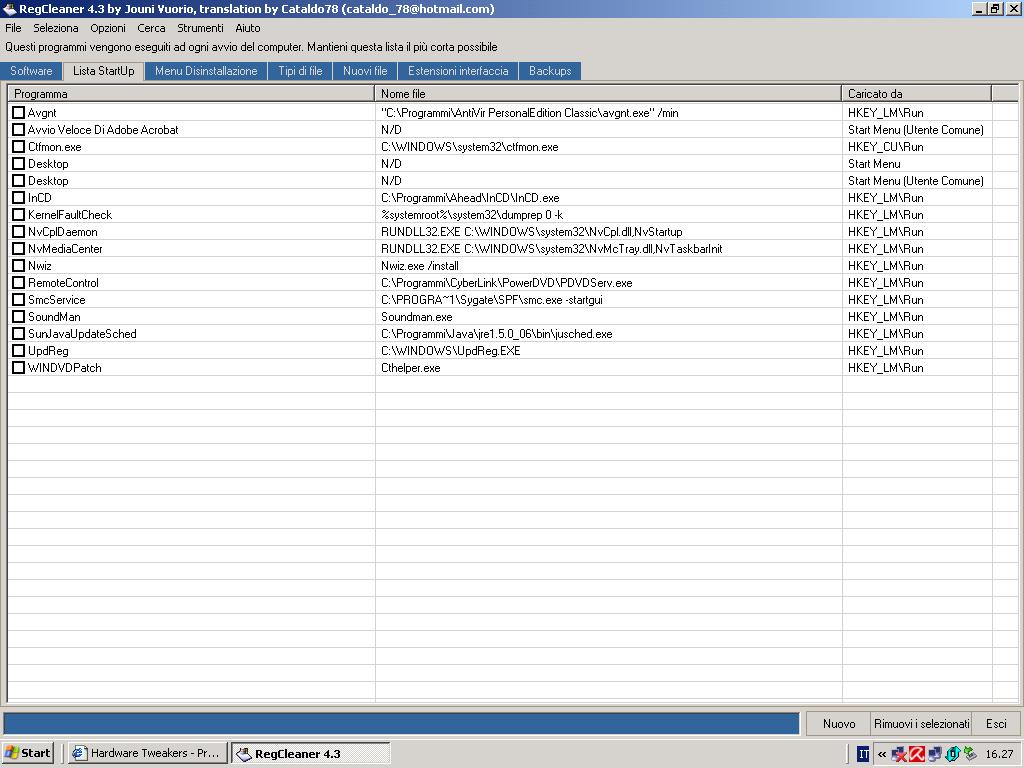Open the Seleziona menu
Viewport: 1024px width, 768px height.
click(56, 28)
